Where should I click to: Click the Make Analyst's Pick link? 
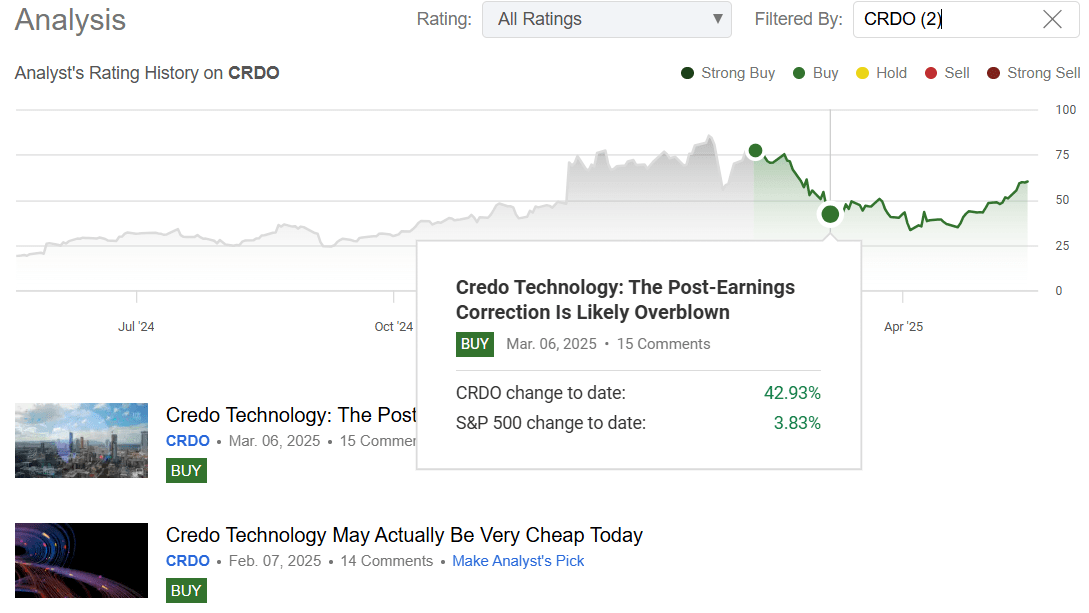(x=518, y=561)
